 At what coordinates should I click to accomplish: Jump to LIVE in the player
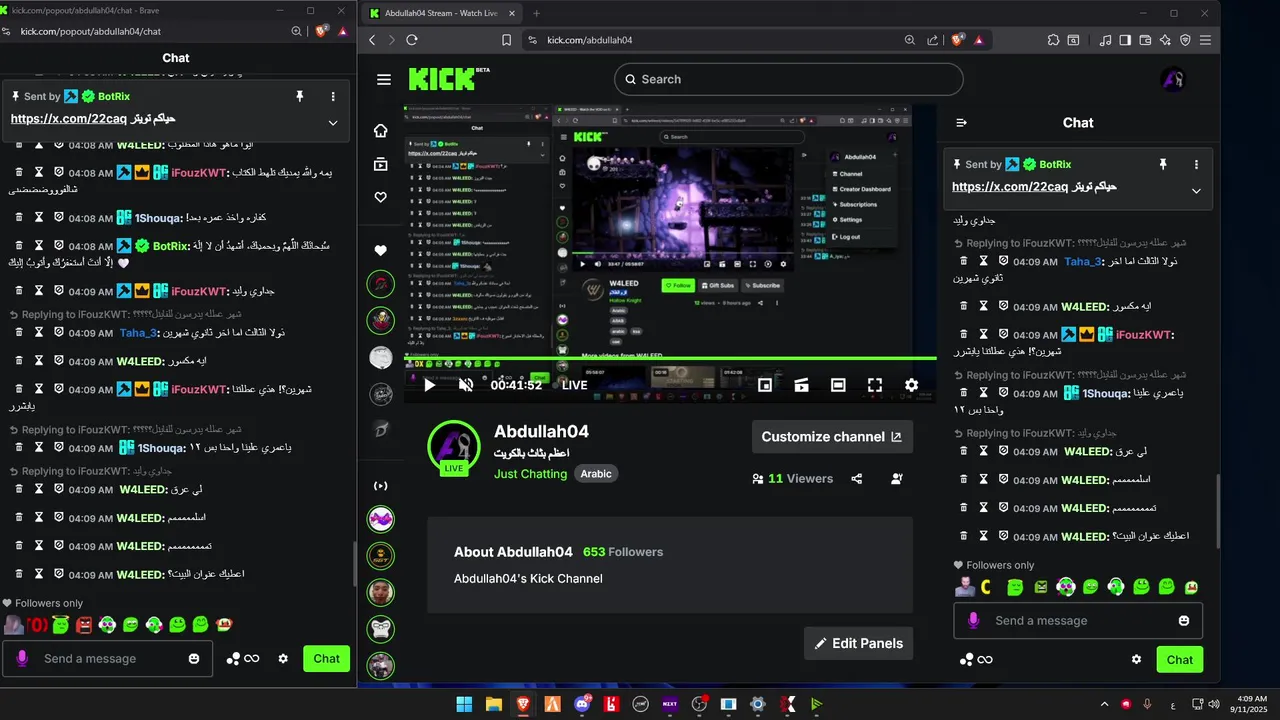[574, 385]
